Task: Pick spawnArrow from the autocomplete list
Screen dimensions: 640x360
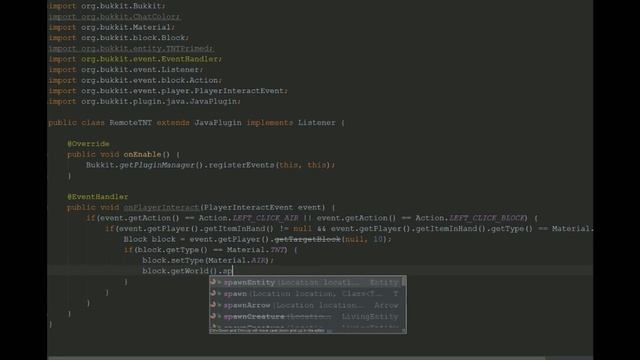Action: click(305, 305)
